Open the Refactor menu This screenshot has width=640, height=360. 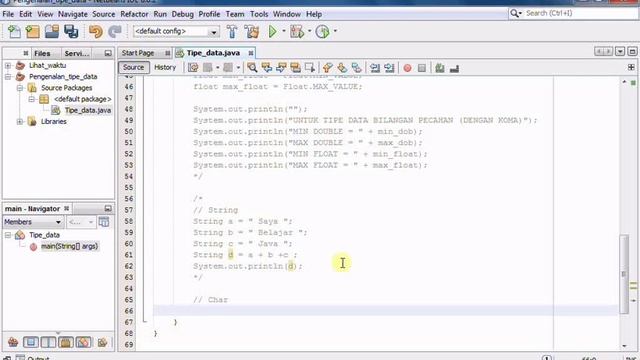(134, 14)
